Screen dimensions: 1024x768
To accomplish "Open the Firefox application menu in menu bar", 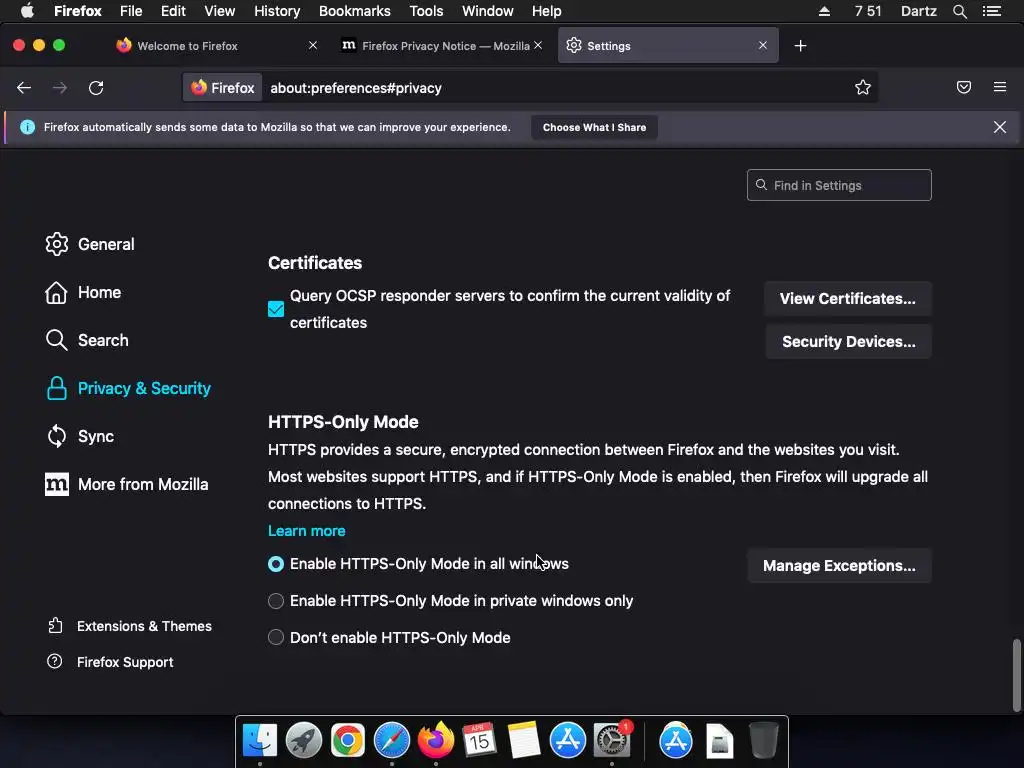I will point(78,11).
